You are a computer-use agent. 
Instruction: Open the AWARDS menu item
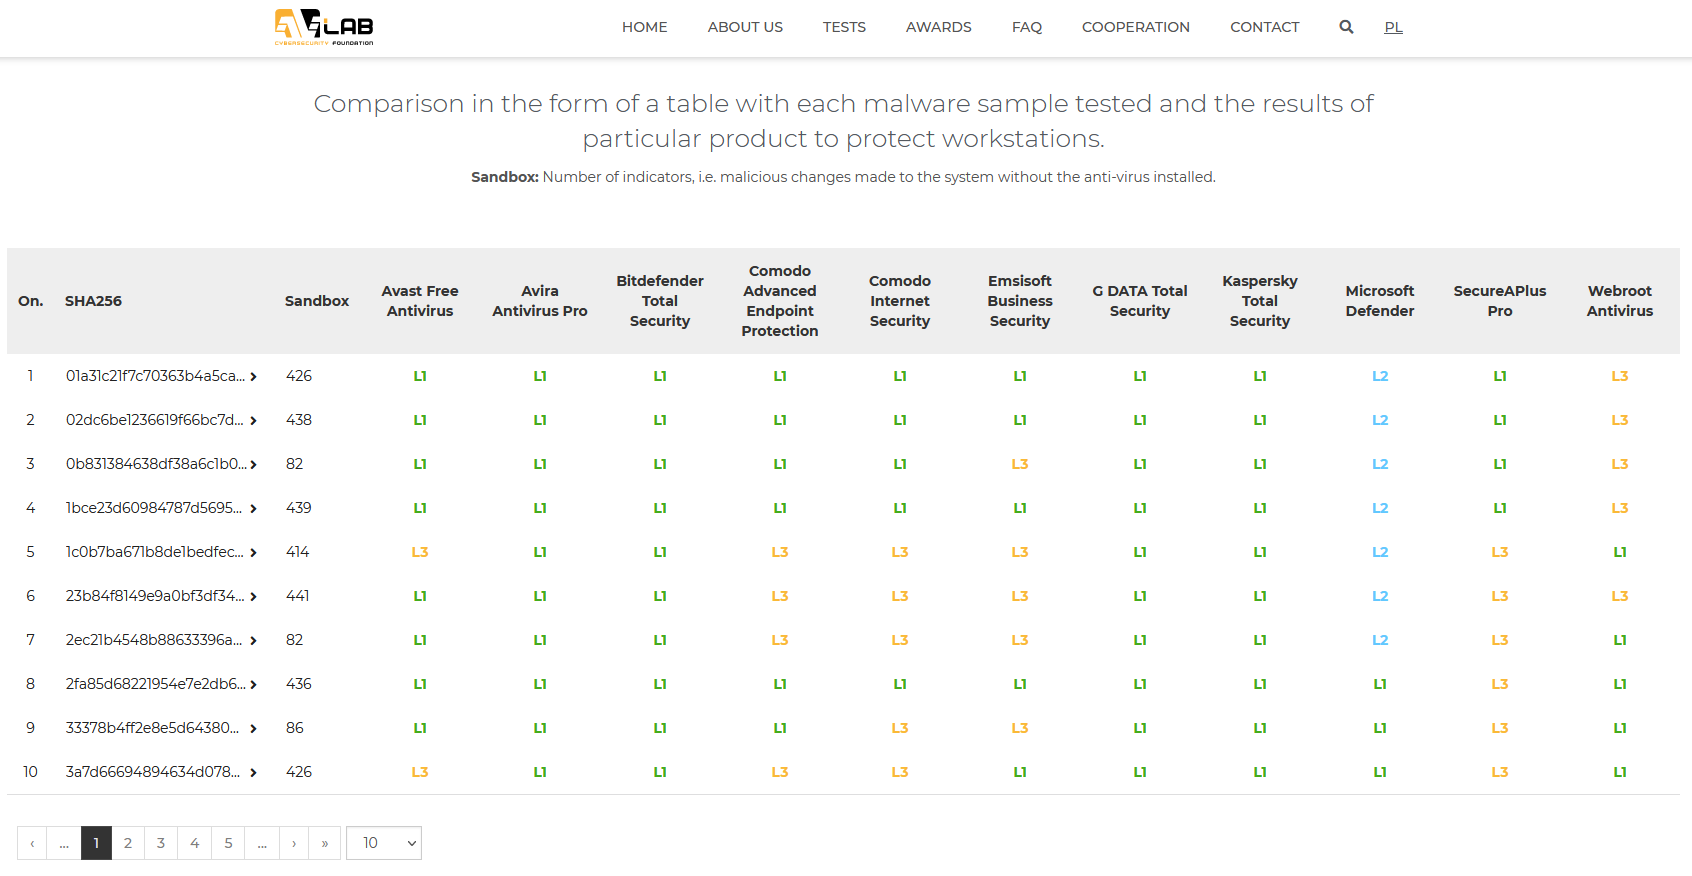pyautogui.click(x=938, y=27)
